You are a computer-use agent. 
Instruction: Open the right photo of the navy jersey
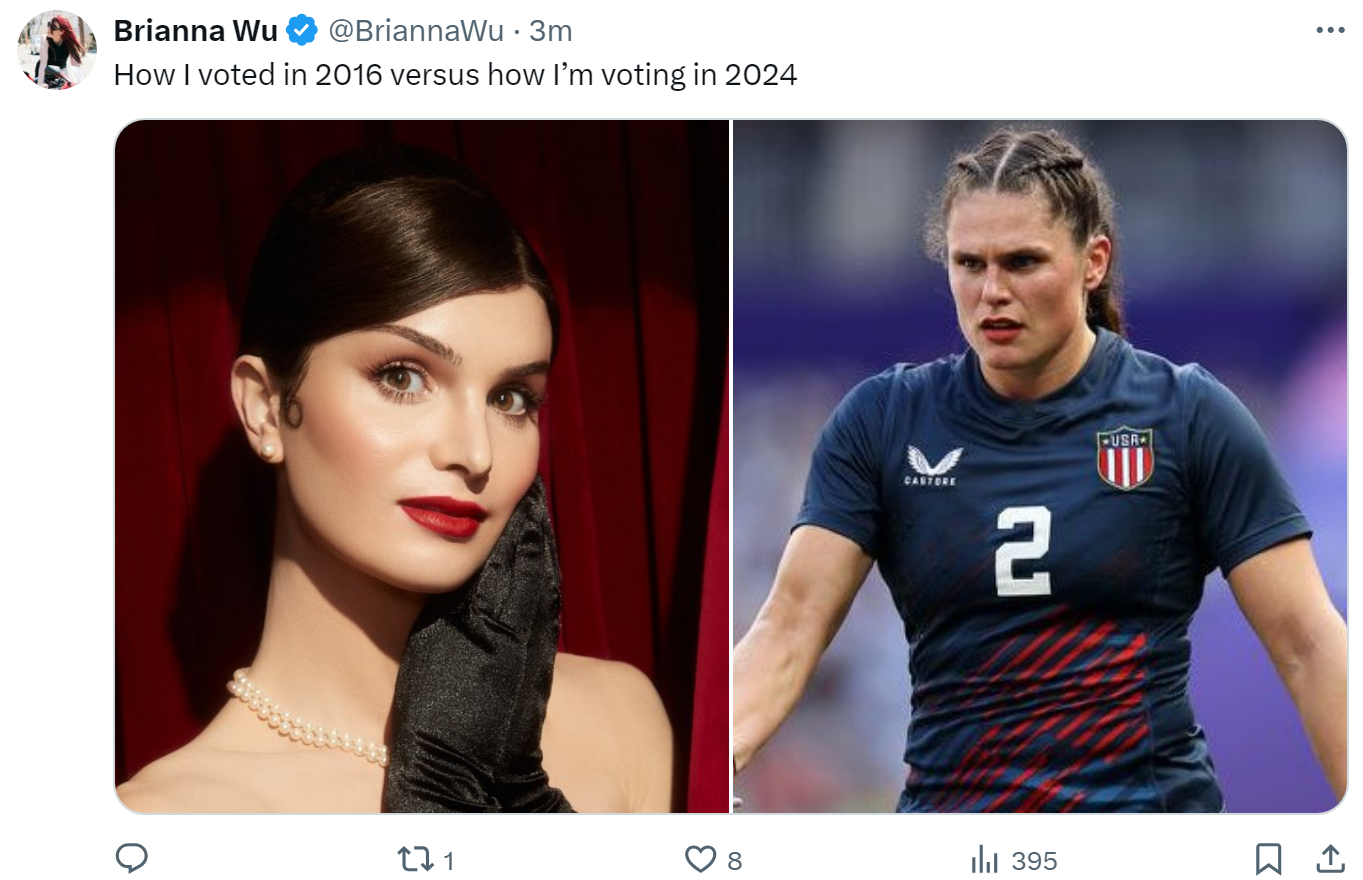click(1040, 466)
